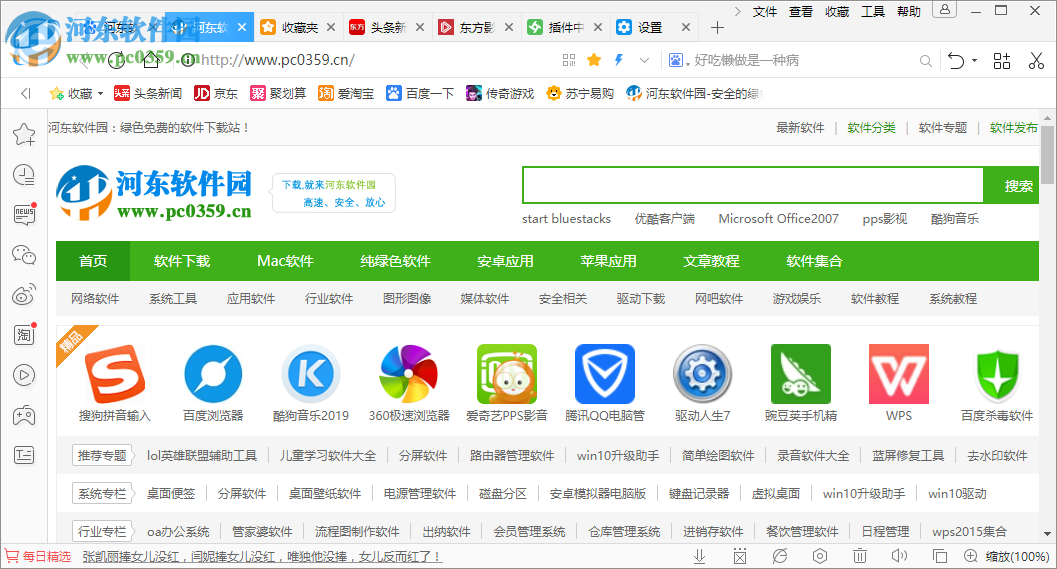Open a new tab with plus button
This screenshot has height=569, width=1057.
pyautogui.click(x=717, y=28)
